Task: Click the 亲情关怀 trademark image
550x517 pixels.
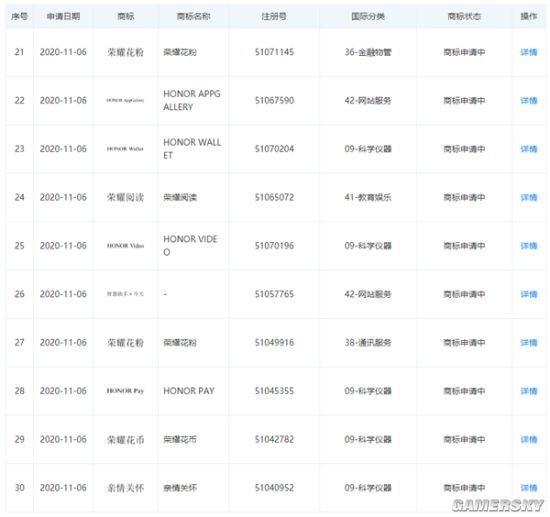Action: coord(125,488)
